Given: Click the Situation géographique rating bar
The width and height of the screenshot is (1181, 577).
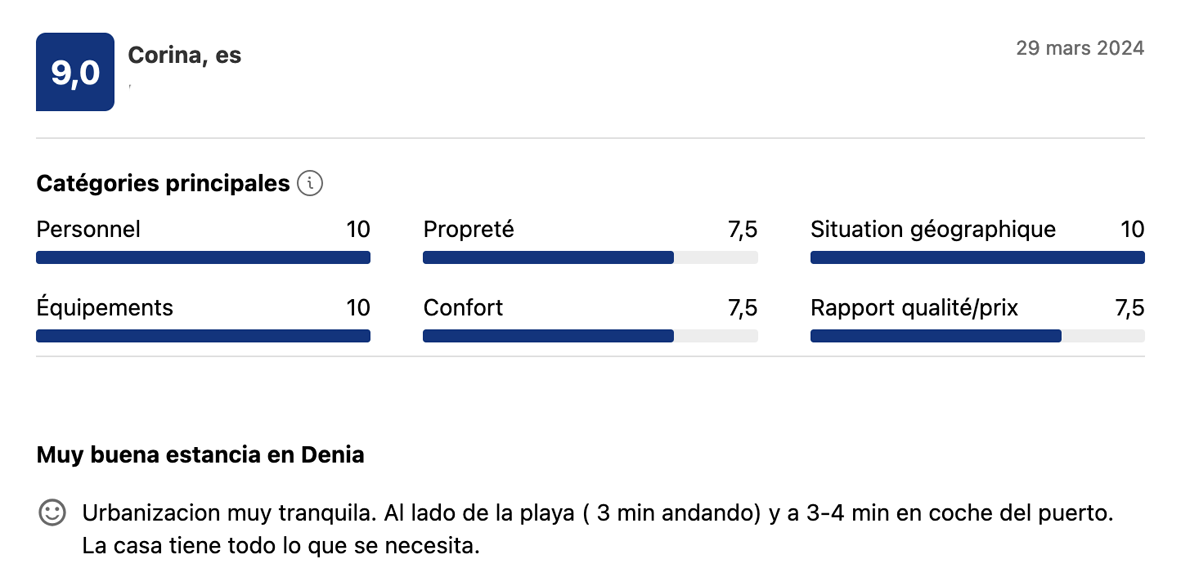Looking at the screenshot, I should point(977,258).
